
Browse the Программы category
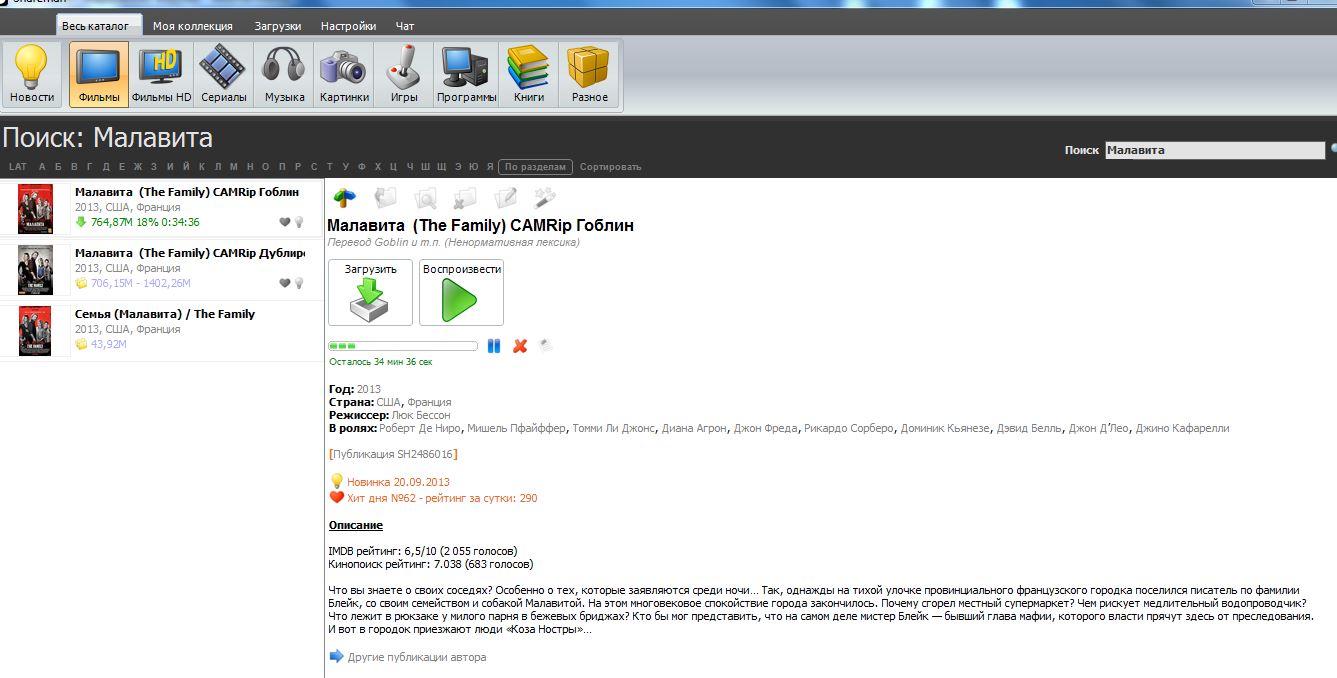466,74
